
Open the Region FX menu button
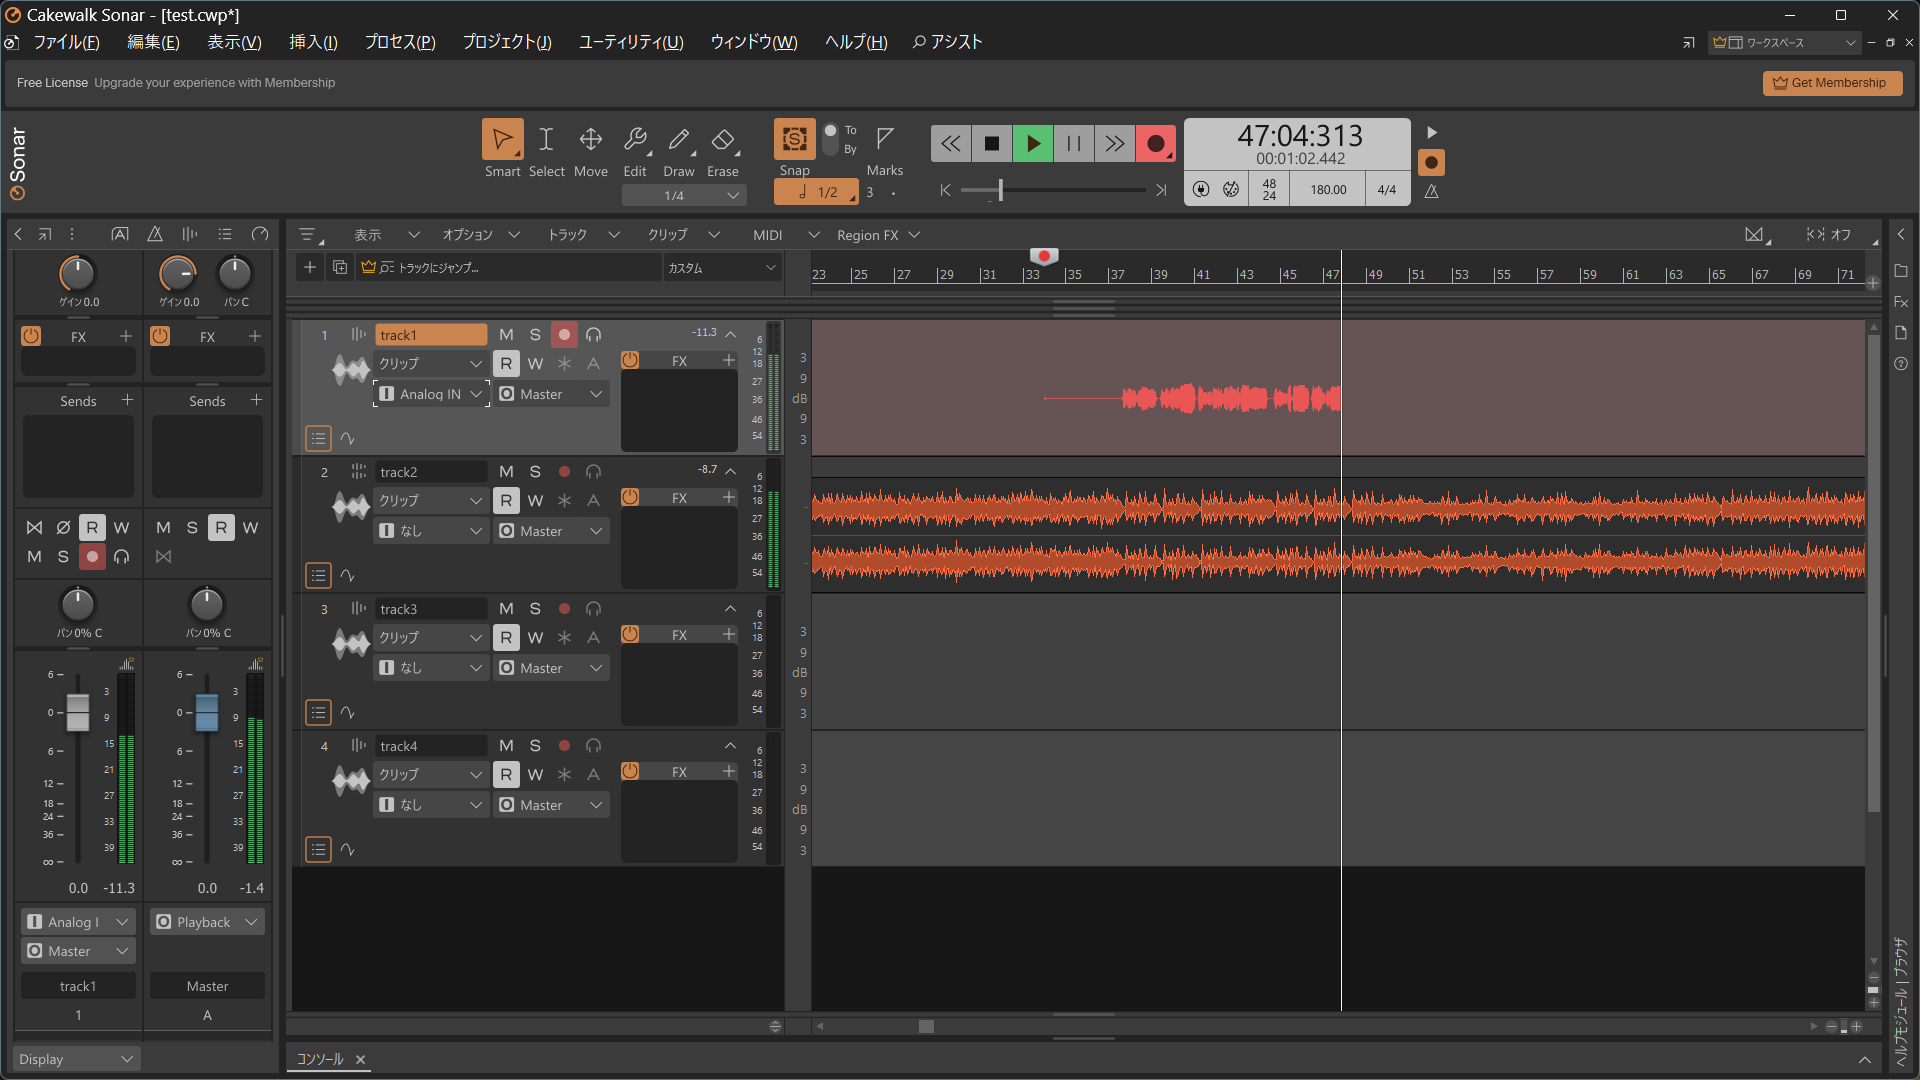click(x=878, y=235)
